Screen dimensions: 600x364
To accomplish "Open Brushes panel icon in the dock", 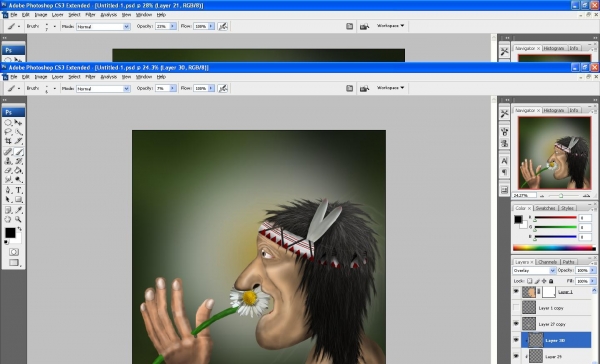I will tap(504, 132).
